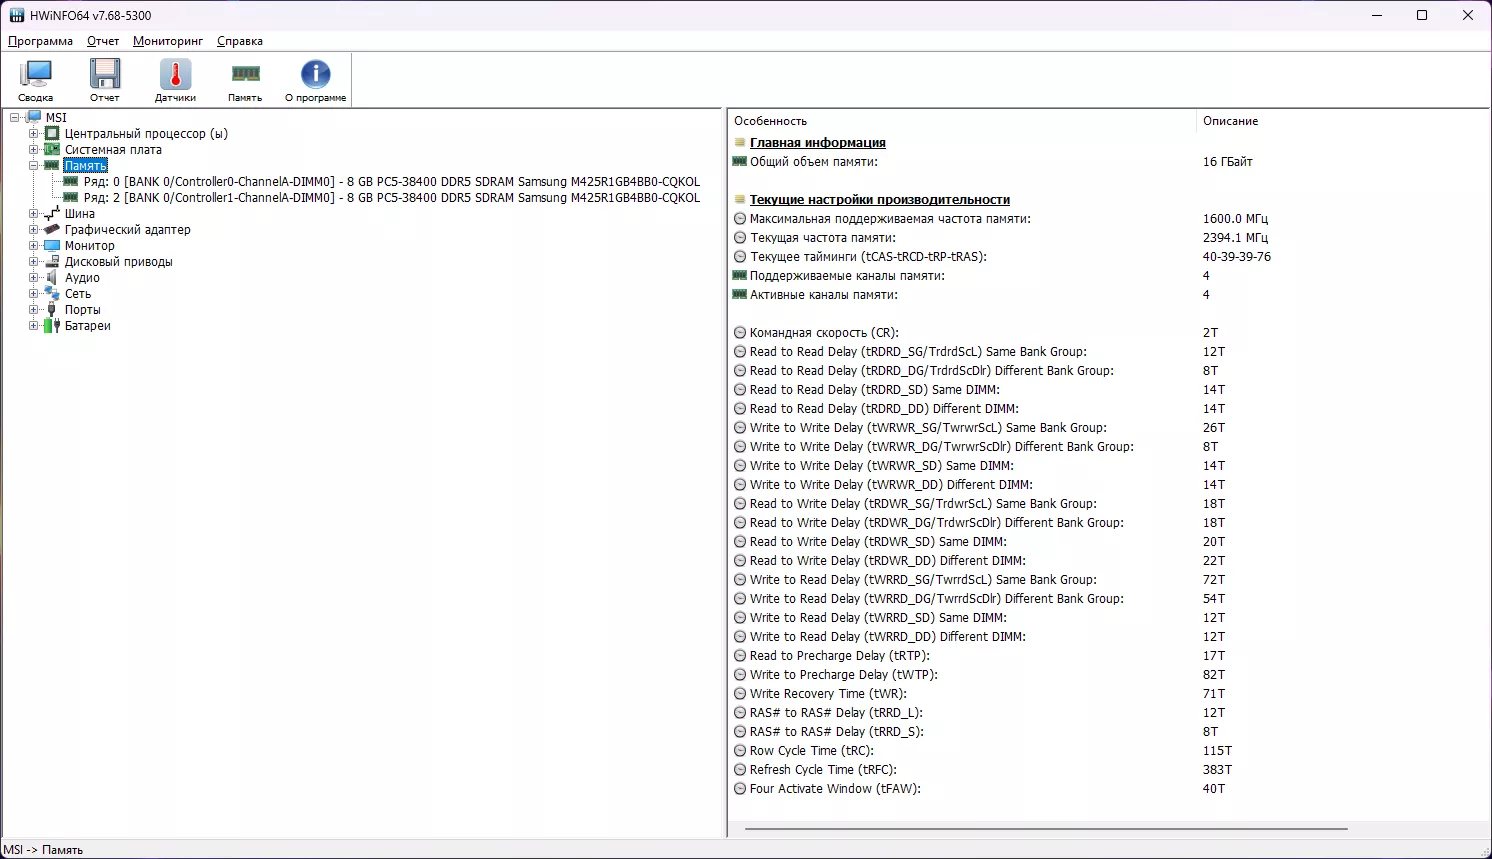Select the Ряд: 0 memory module entry
Viewport: 1492px width, 859px height.
(x=391, y=182)
